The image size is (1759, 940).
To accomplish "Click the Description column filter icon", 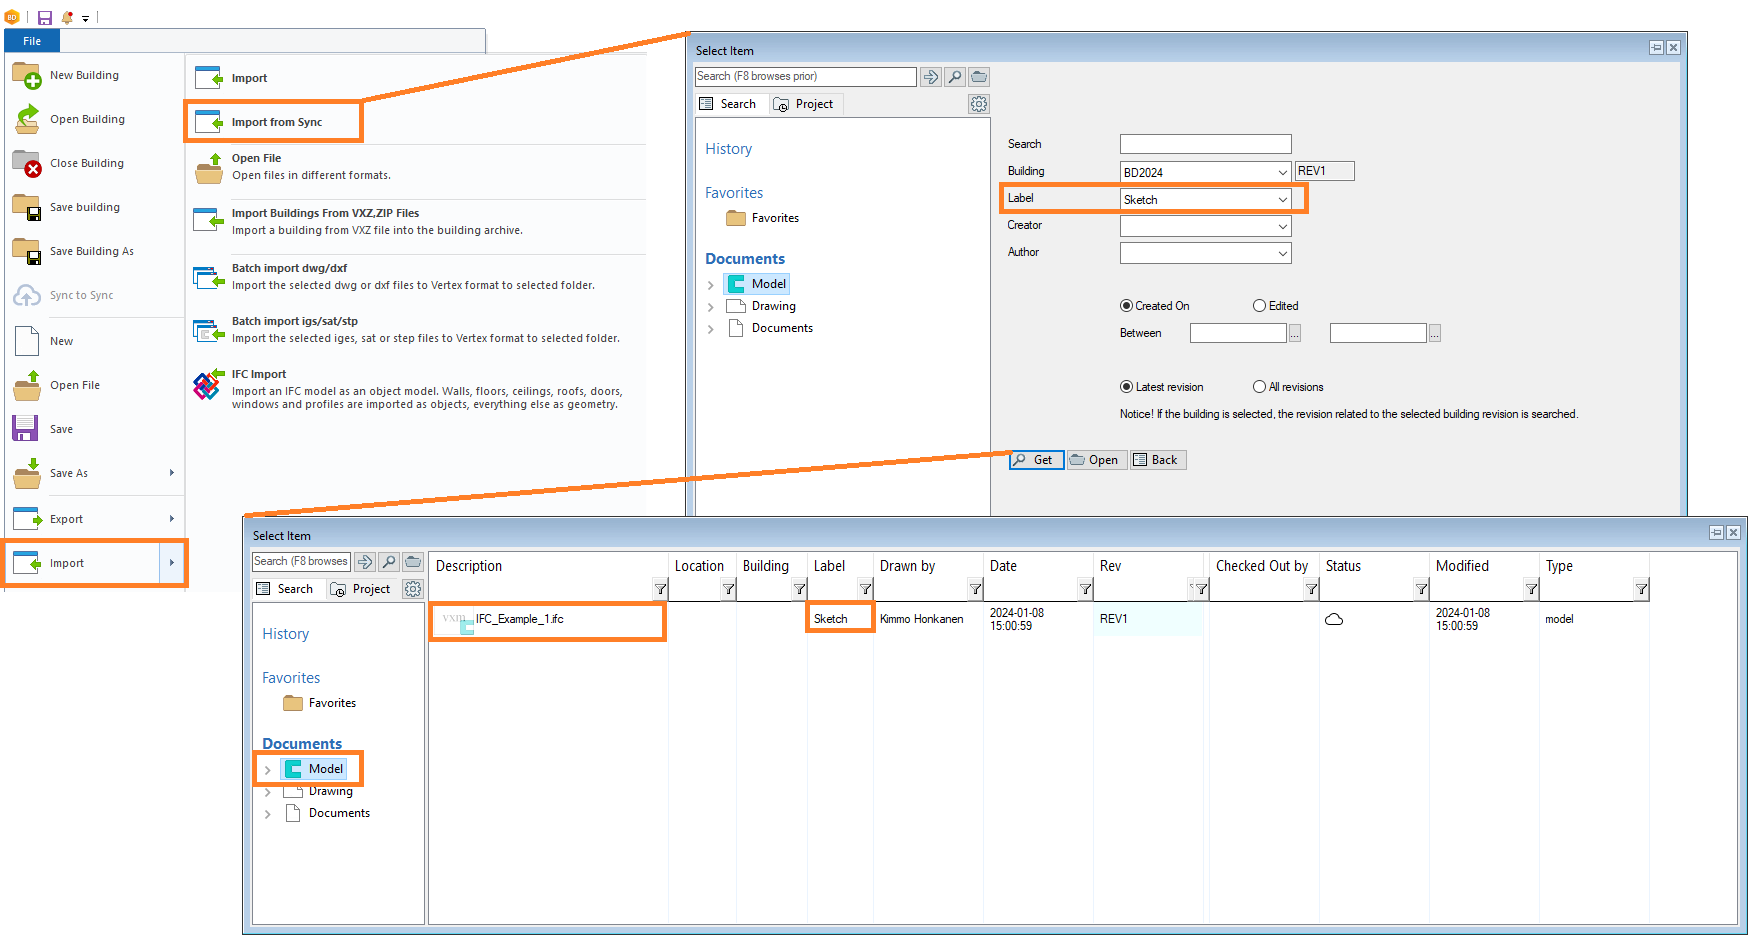I will pos(660,589).
